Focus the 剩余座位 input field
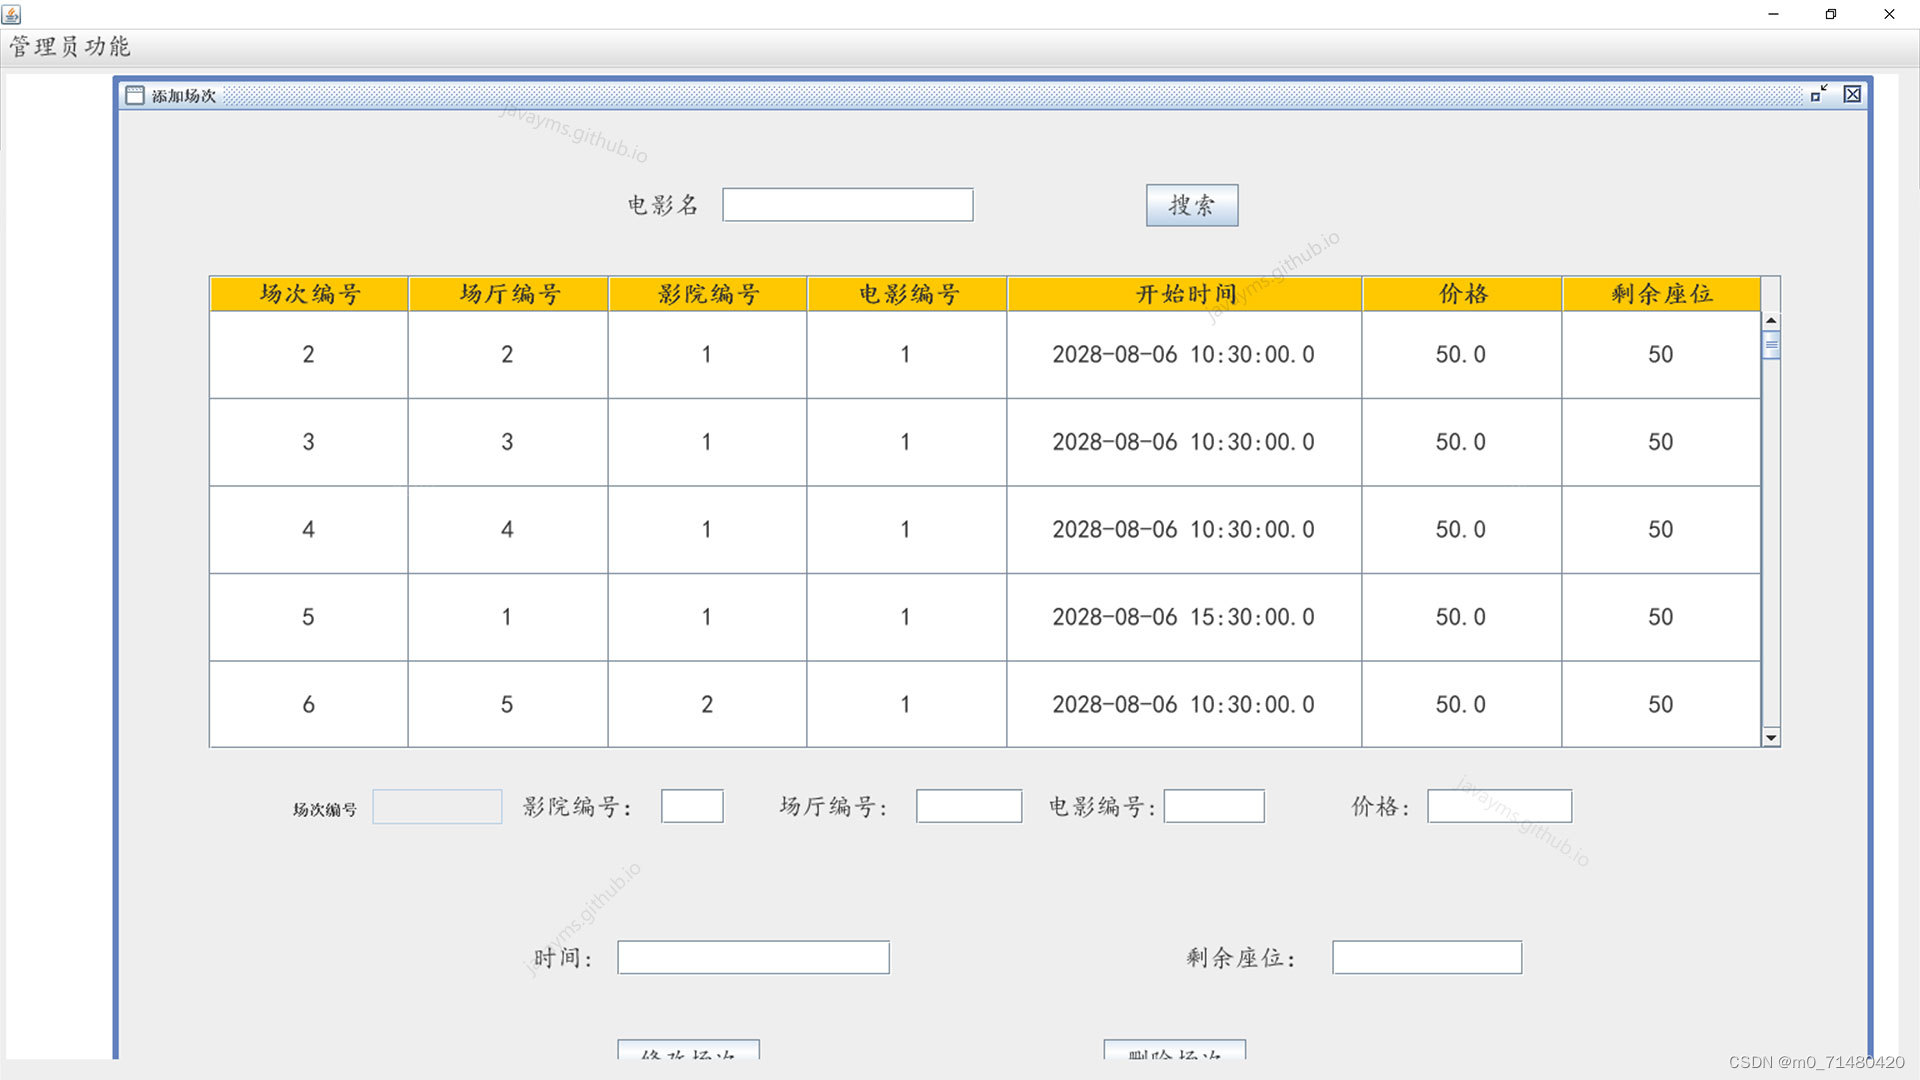The image size is (1920, 1080). click(1427, 957)
